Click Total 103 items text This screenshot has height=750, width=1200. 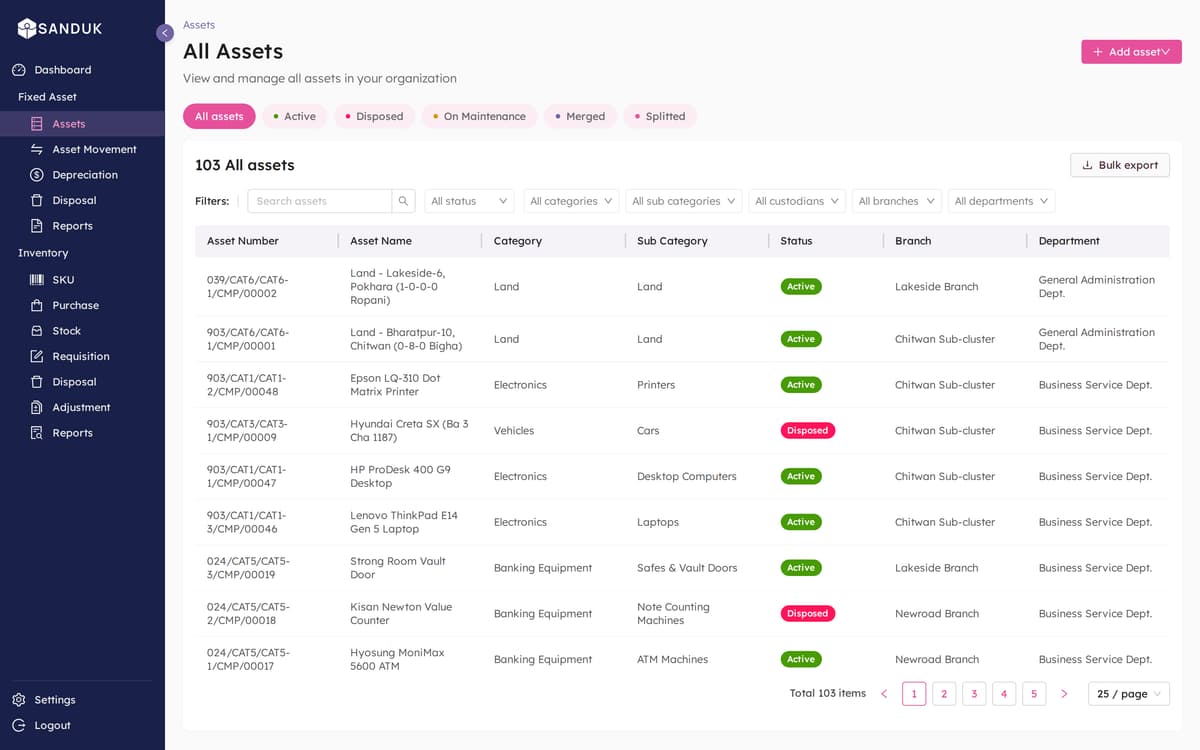[x=828, y=694]
